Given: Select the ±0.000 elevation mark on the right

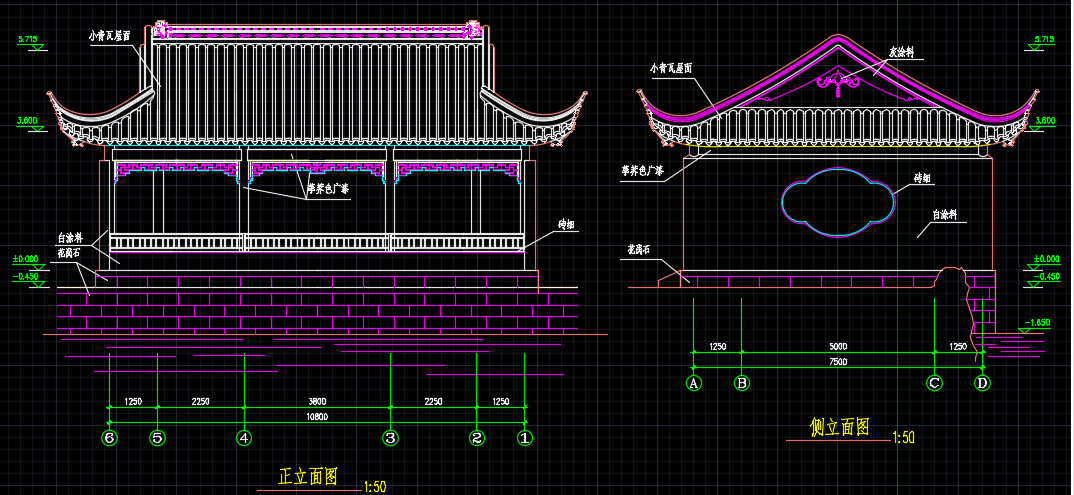Looking at the screenshot, I should [1047, 259].
